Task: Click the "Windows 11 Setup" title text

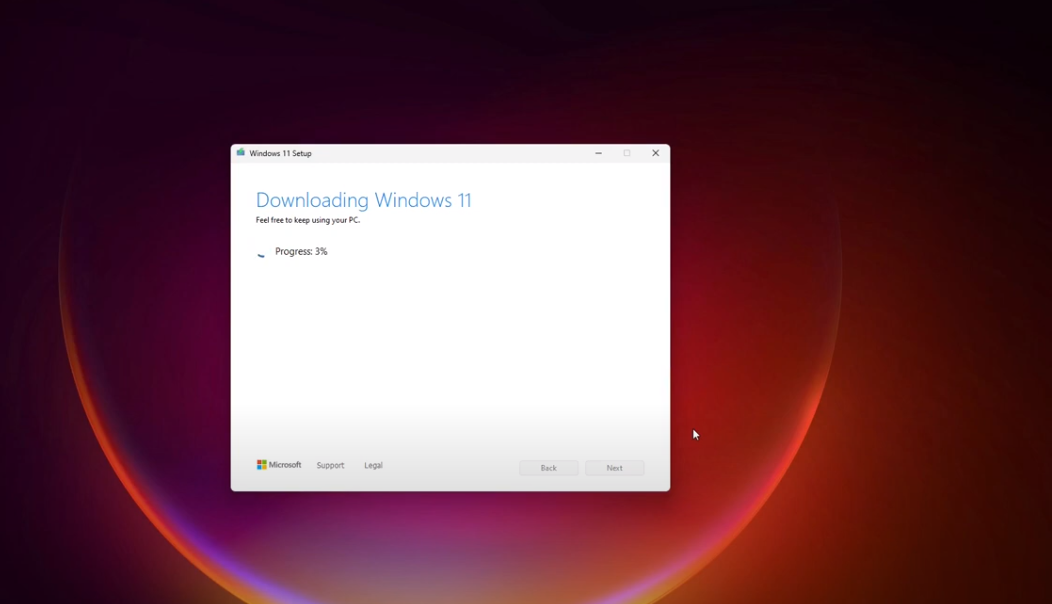Action: point(280,153)
